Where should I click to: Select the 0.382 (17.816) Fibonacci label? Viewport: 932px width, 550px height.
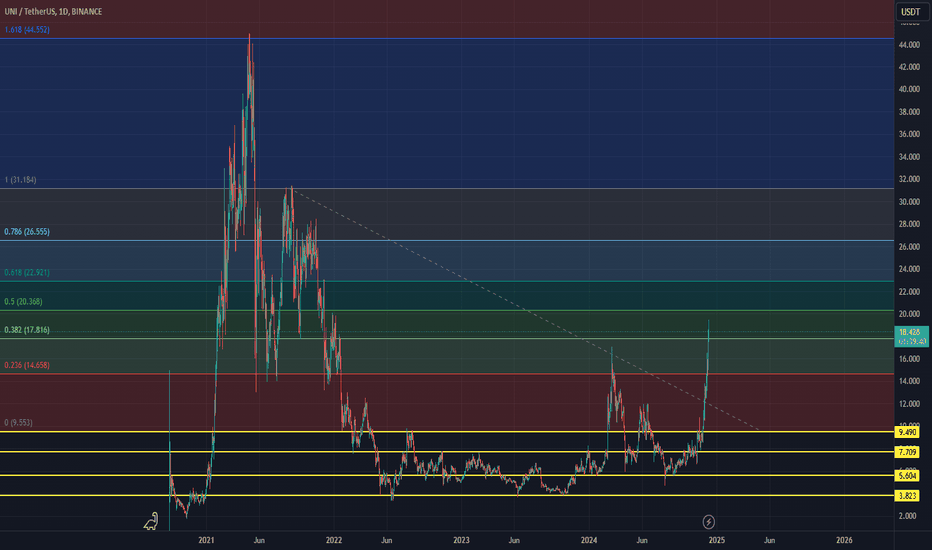click(27, 330)
